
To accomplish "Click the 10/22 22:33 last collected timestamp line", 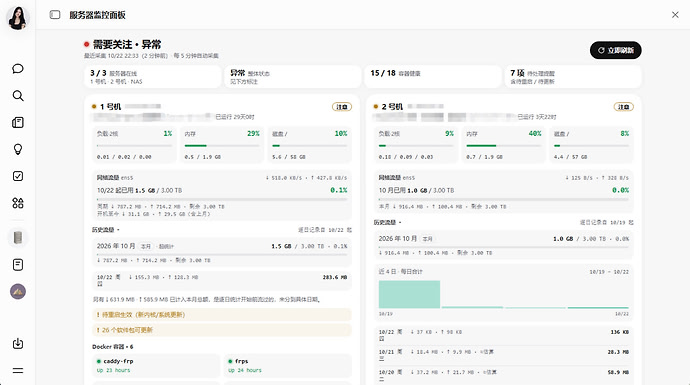I will [x=151, y=56].
